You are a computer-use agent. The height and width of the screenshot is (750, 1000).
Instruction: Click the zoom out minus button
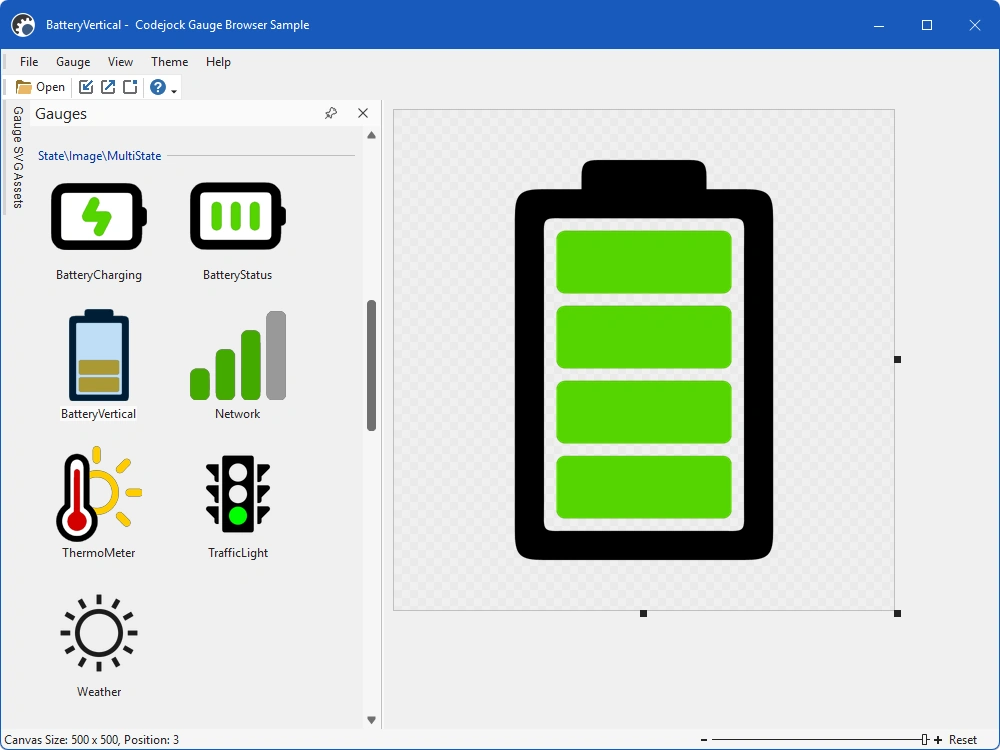[x=704, y=740]
